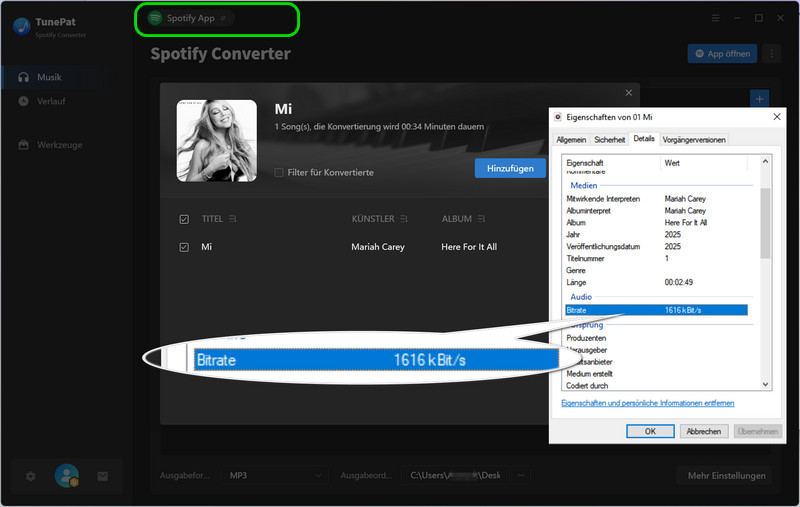Open settings gear in sidebar bottom

pyautogui.click(x=31, y=476)
